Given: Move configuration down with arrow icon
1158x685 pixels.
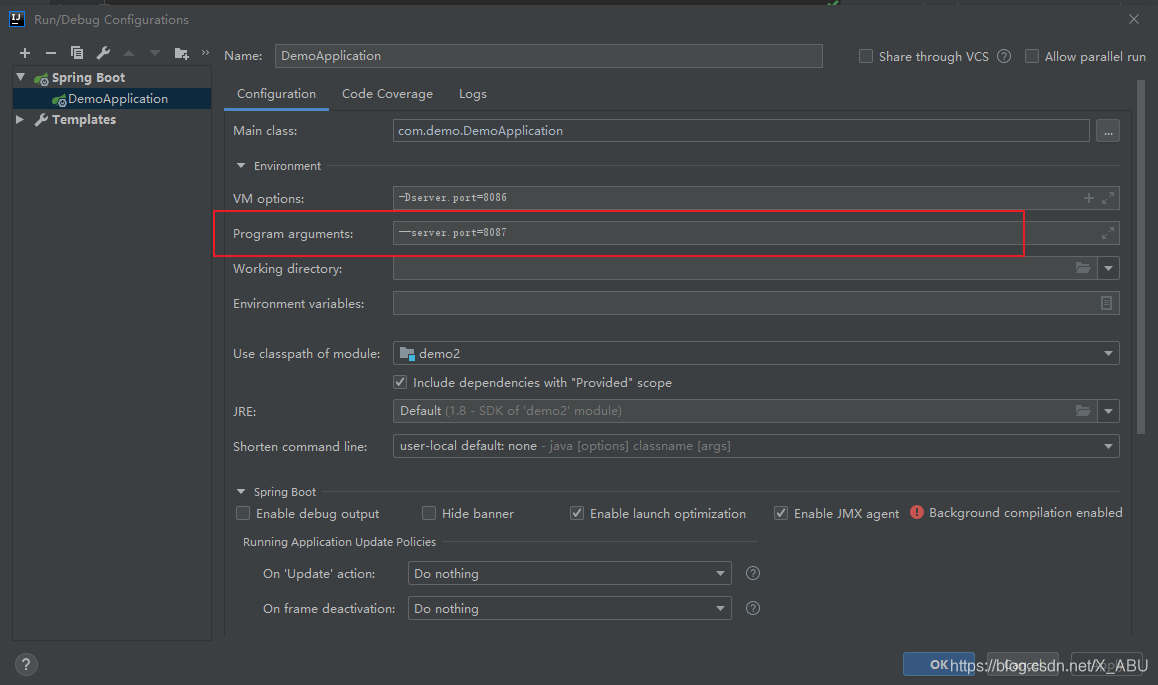Looking at the screenshot, I should click(154, 53).
